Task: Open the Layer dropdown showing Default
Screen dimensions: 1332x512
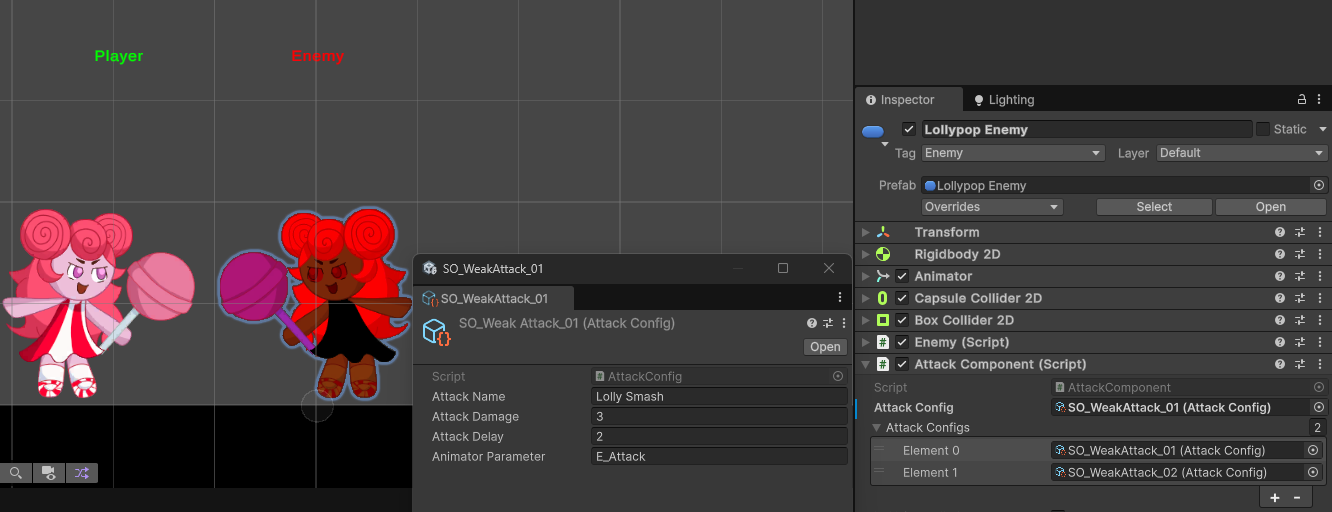Action: point(1241,153)
